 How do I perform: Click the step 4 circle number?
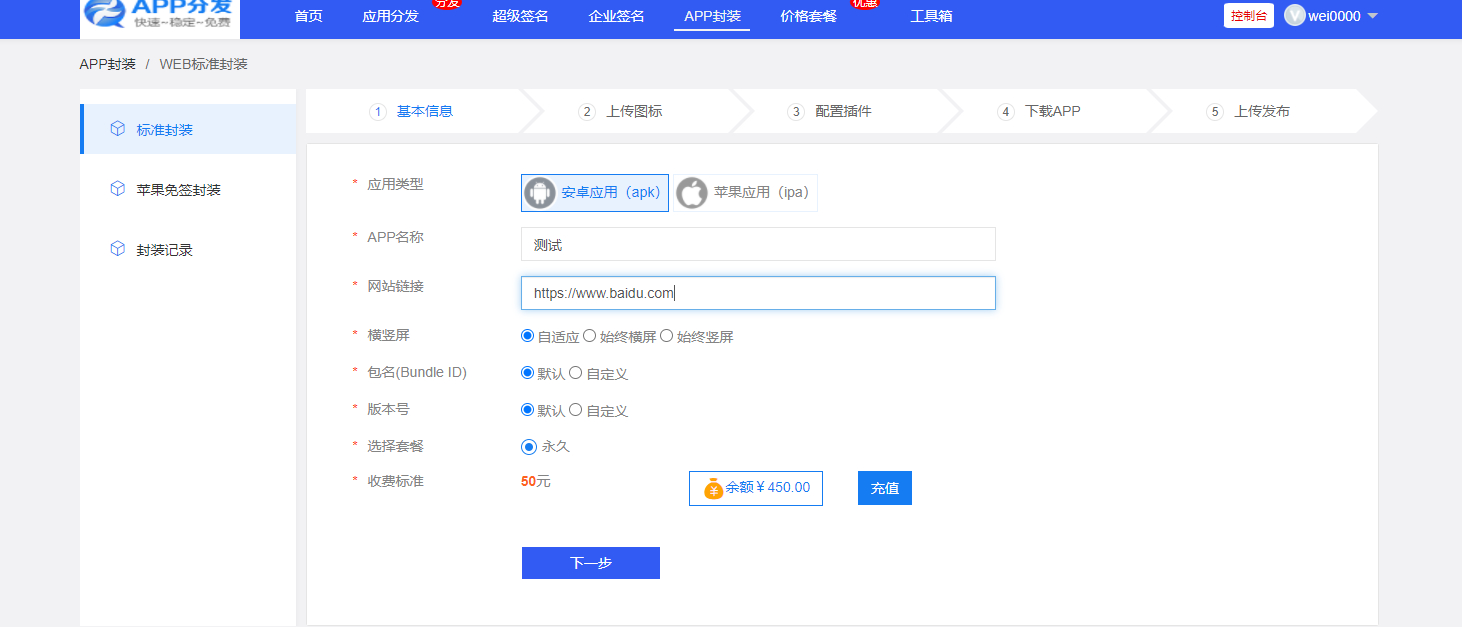1006,111
